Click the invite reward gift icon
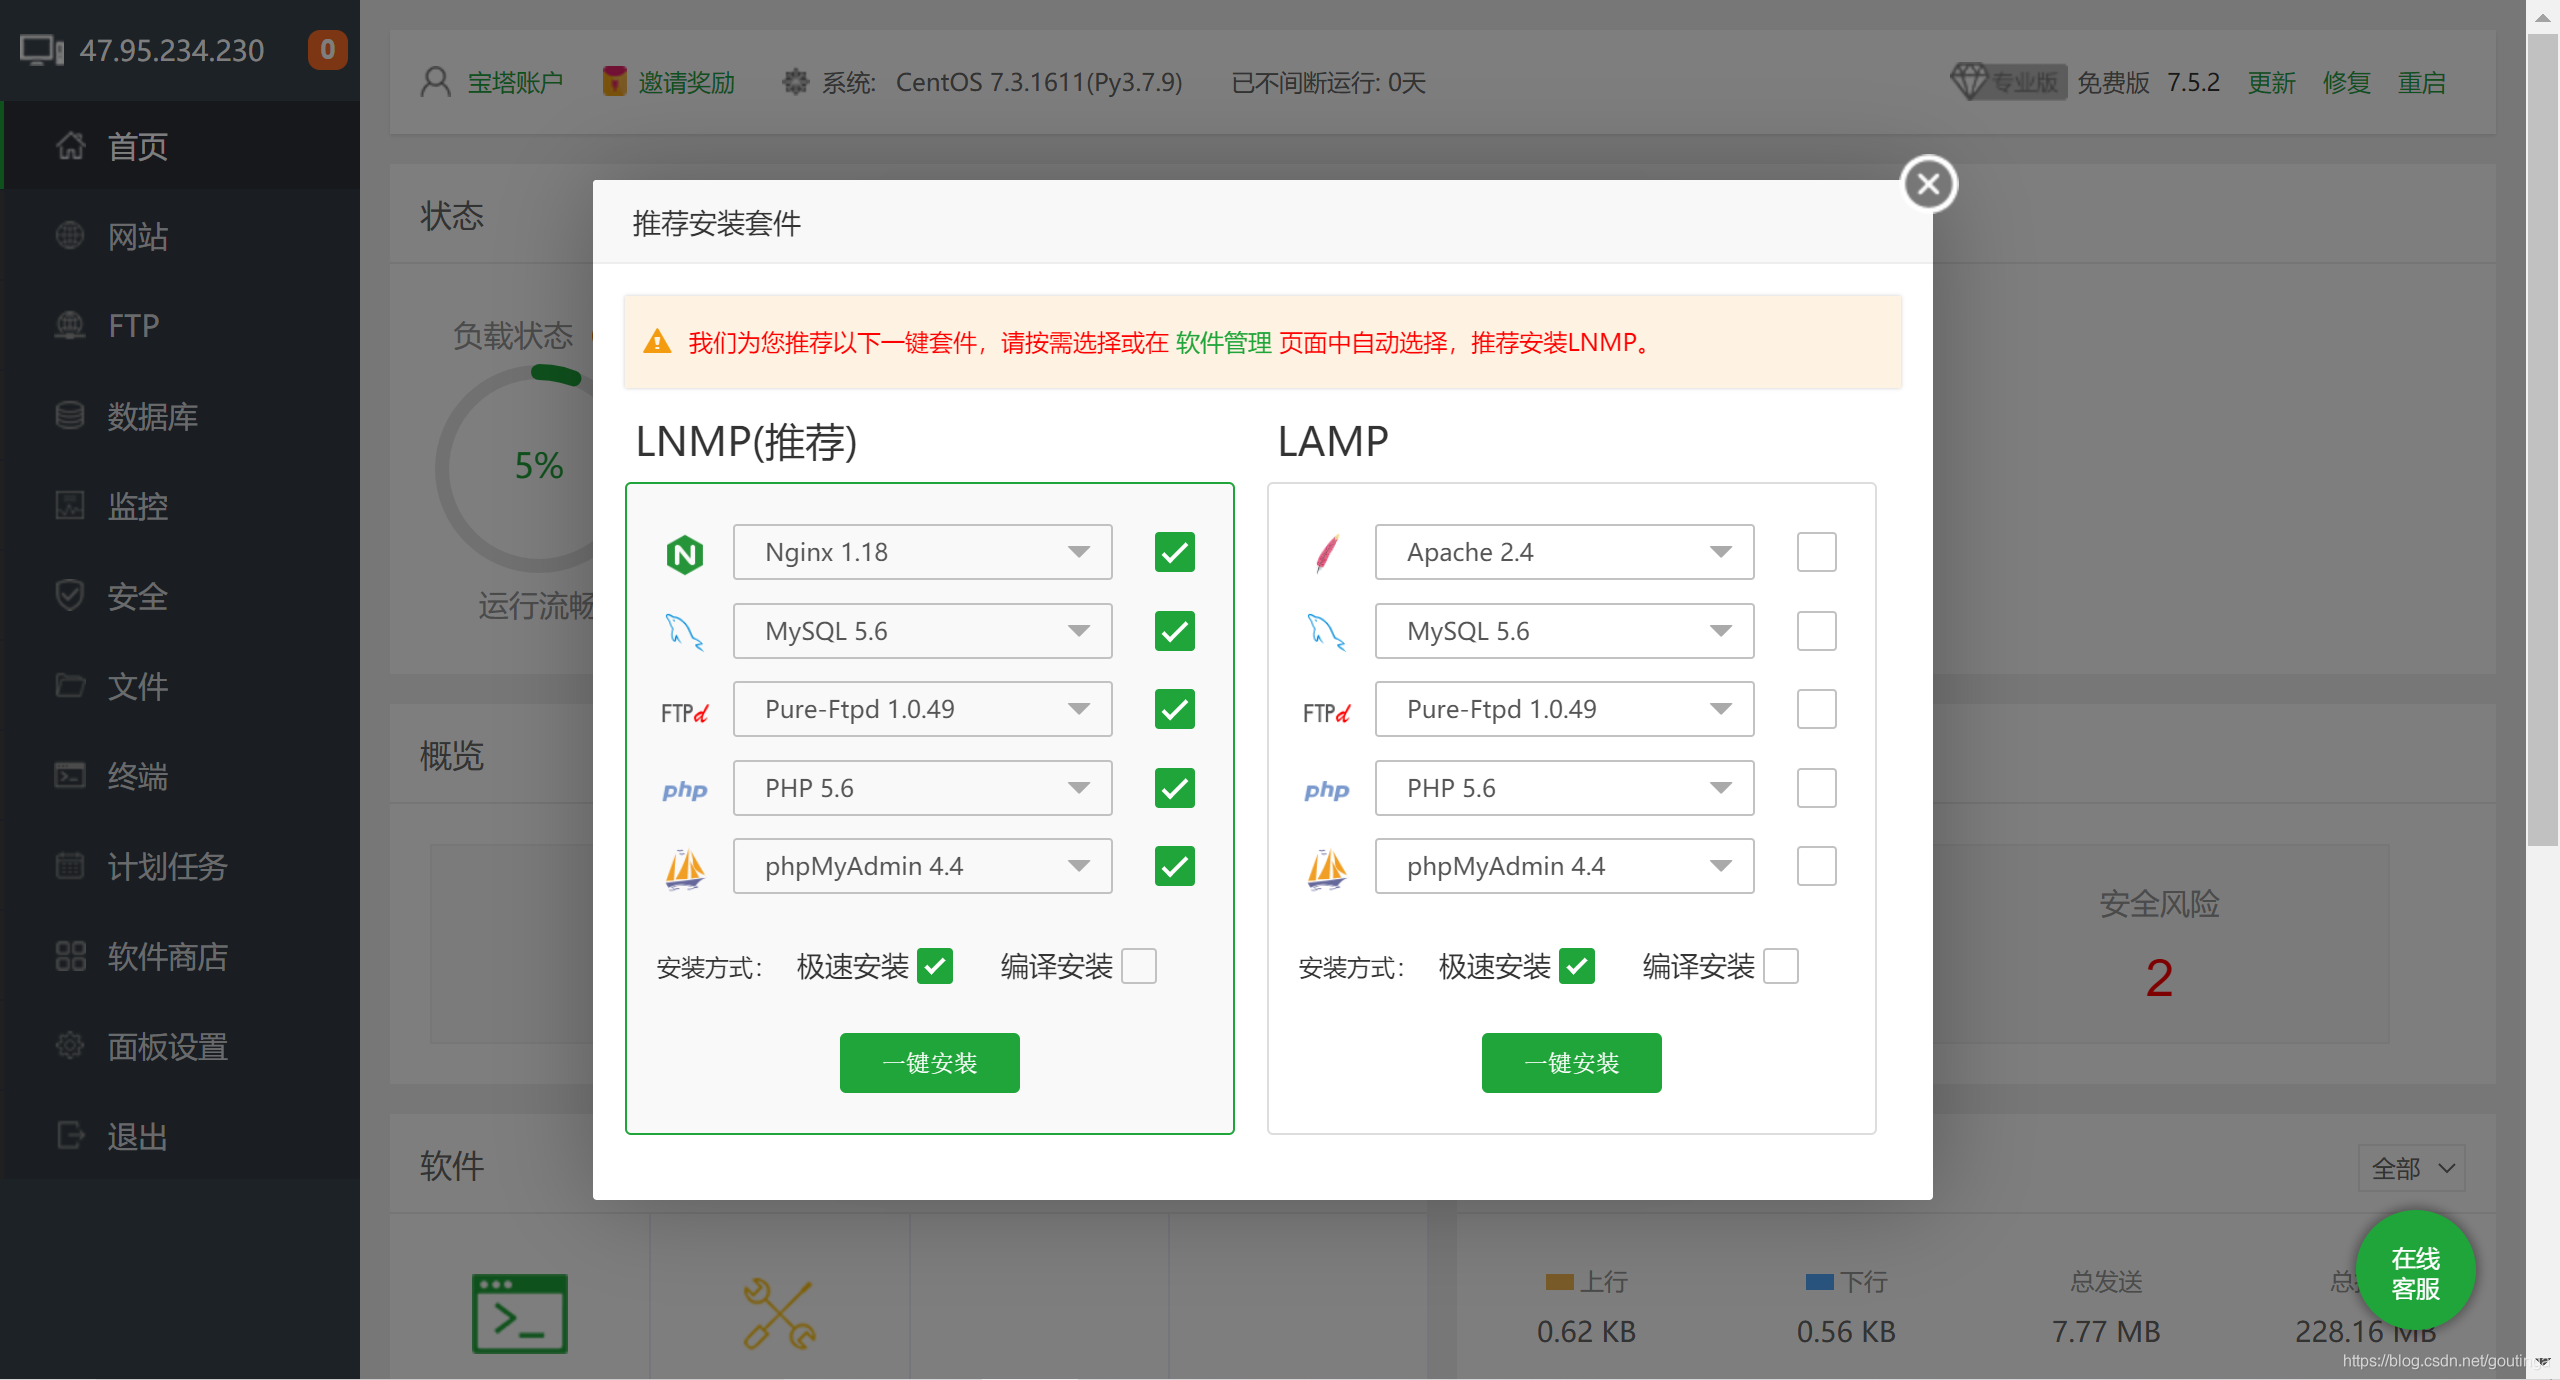This screenshot has width=2560, height=1380. click(x=614, y=82)
